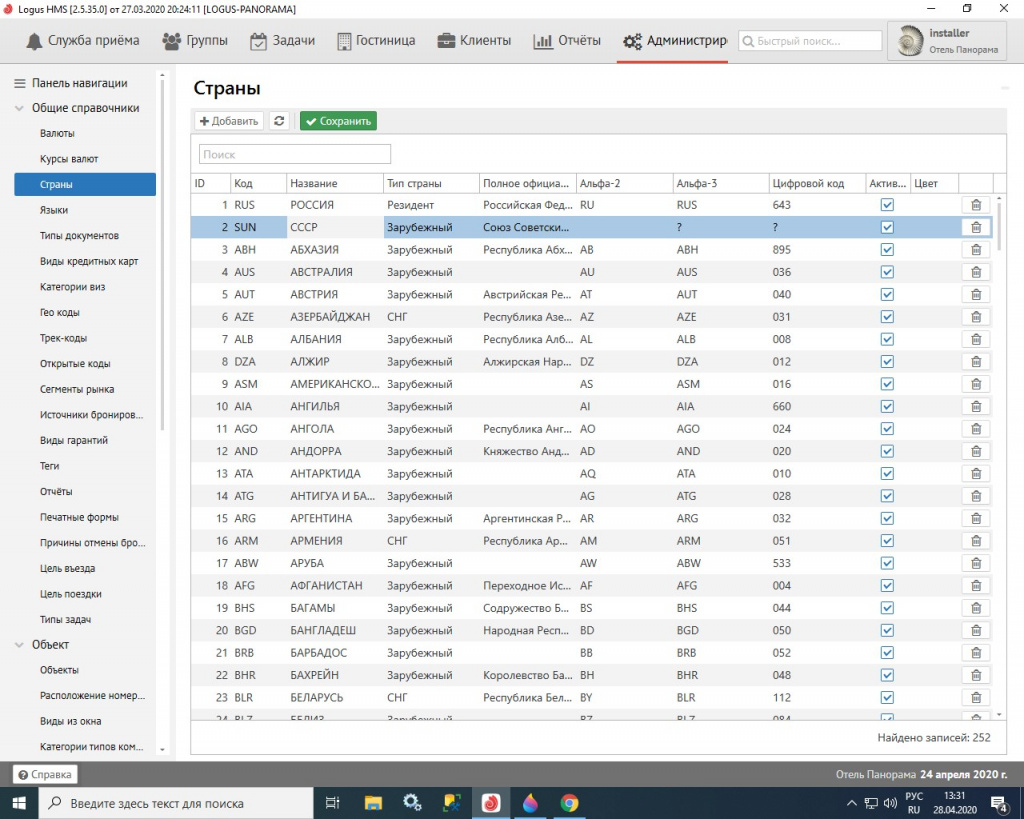Open Служба приёма menu
This screenshot has height=819, width=1024.
point(83,40)
